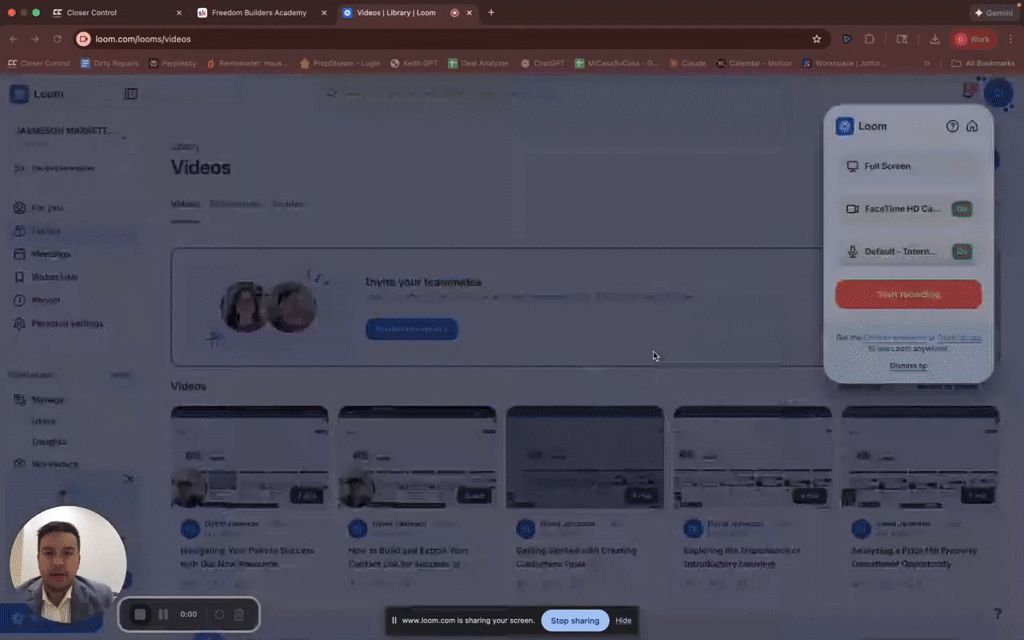The height and width of the screenshot is (640, 1024).
Task: Open All Bookmarks folder
Action: 983,63
